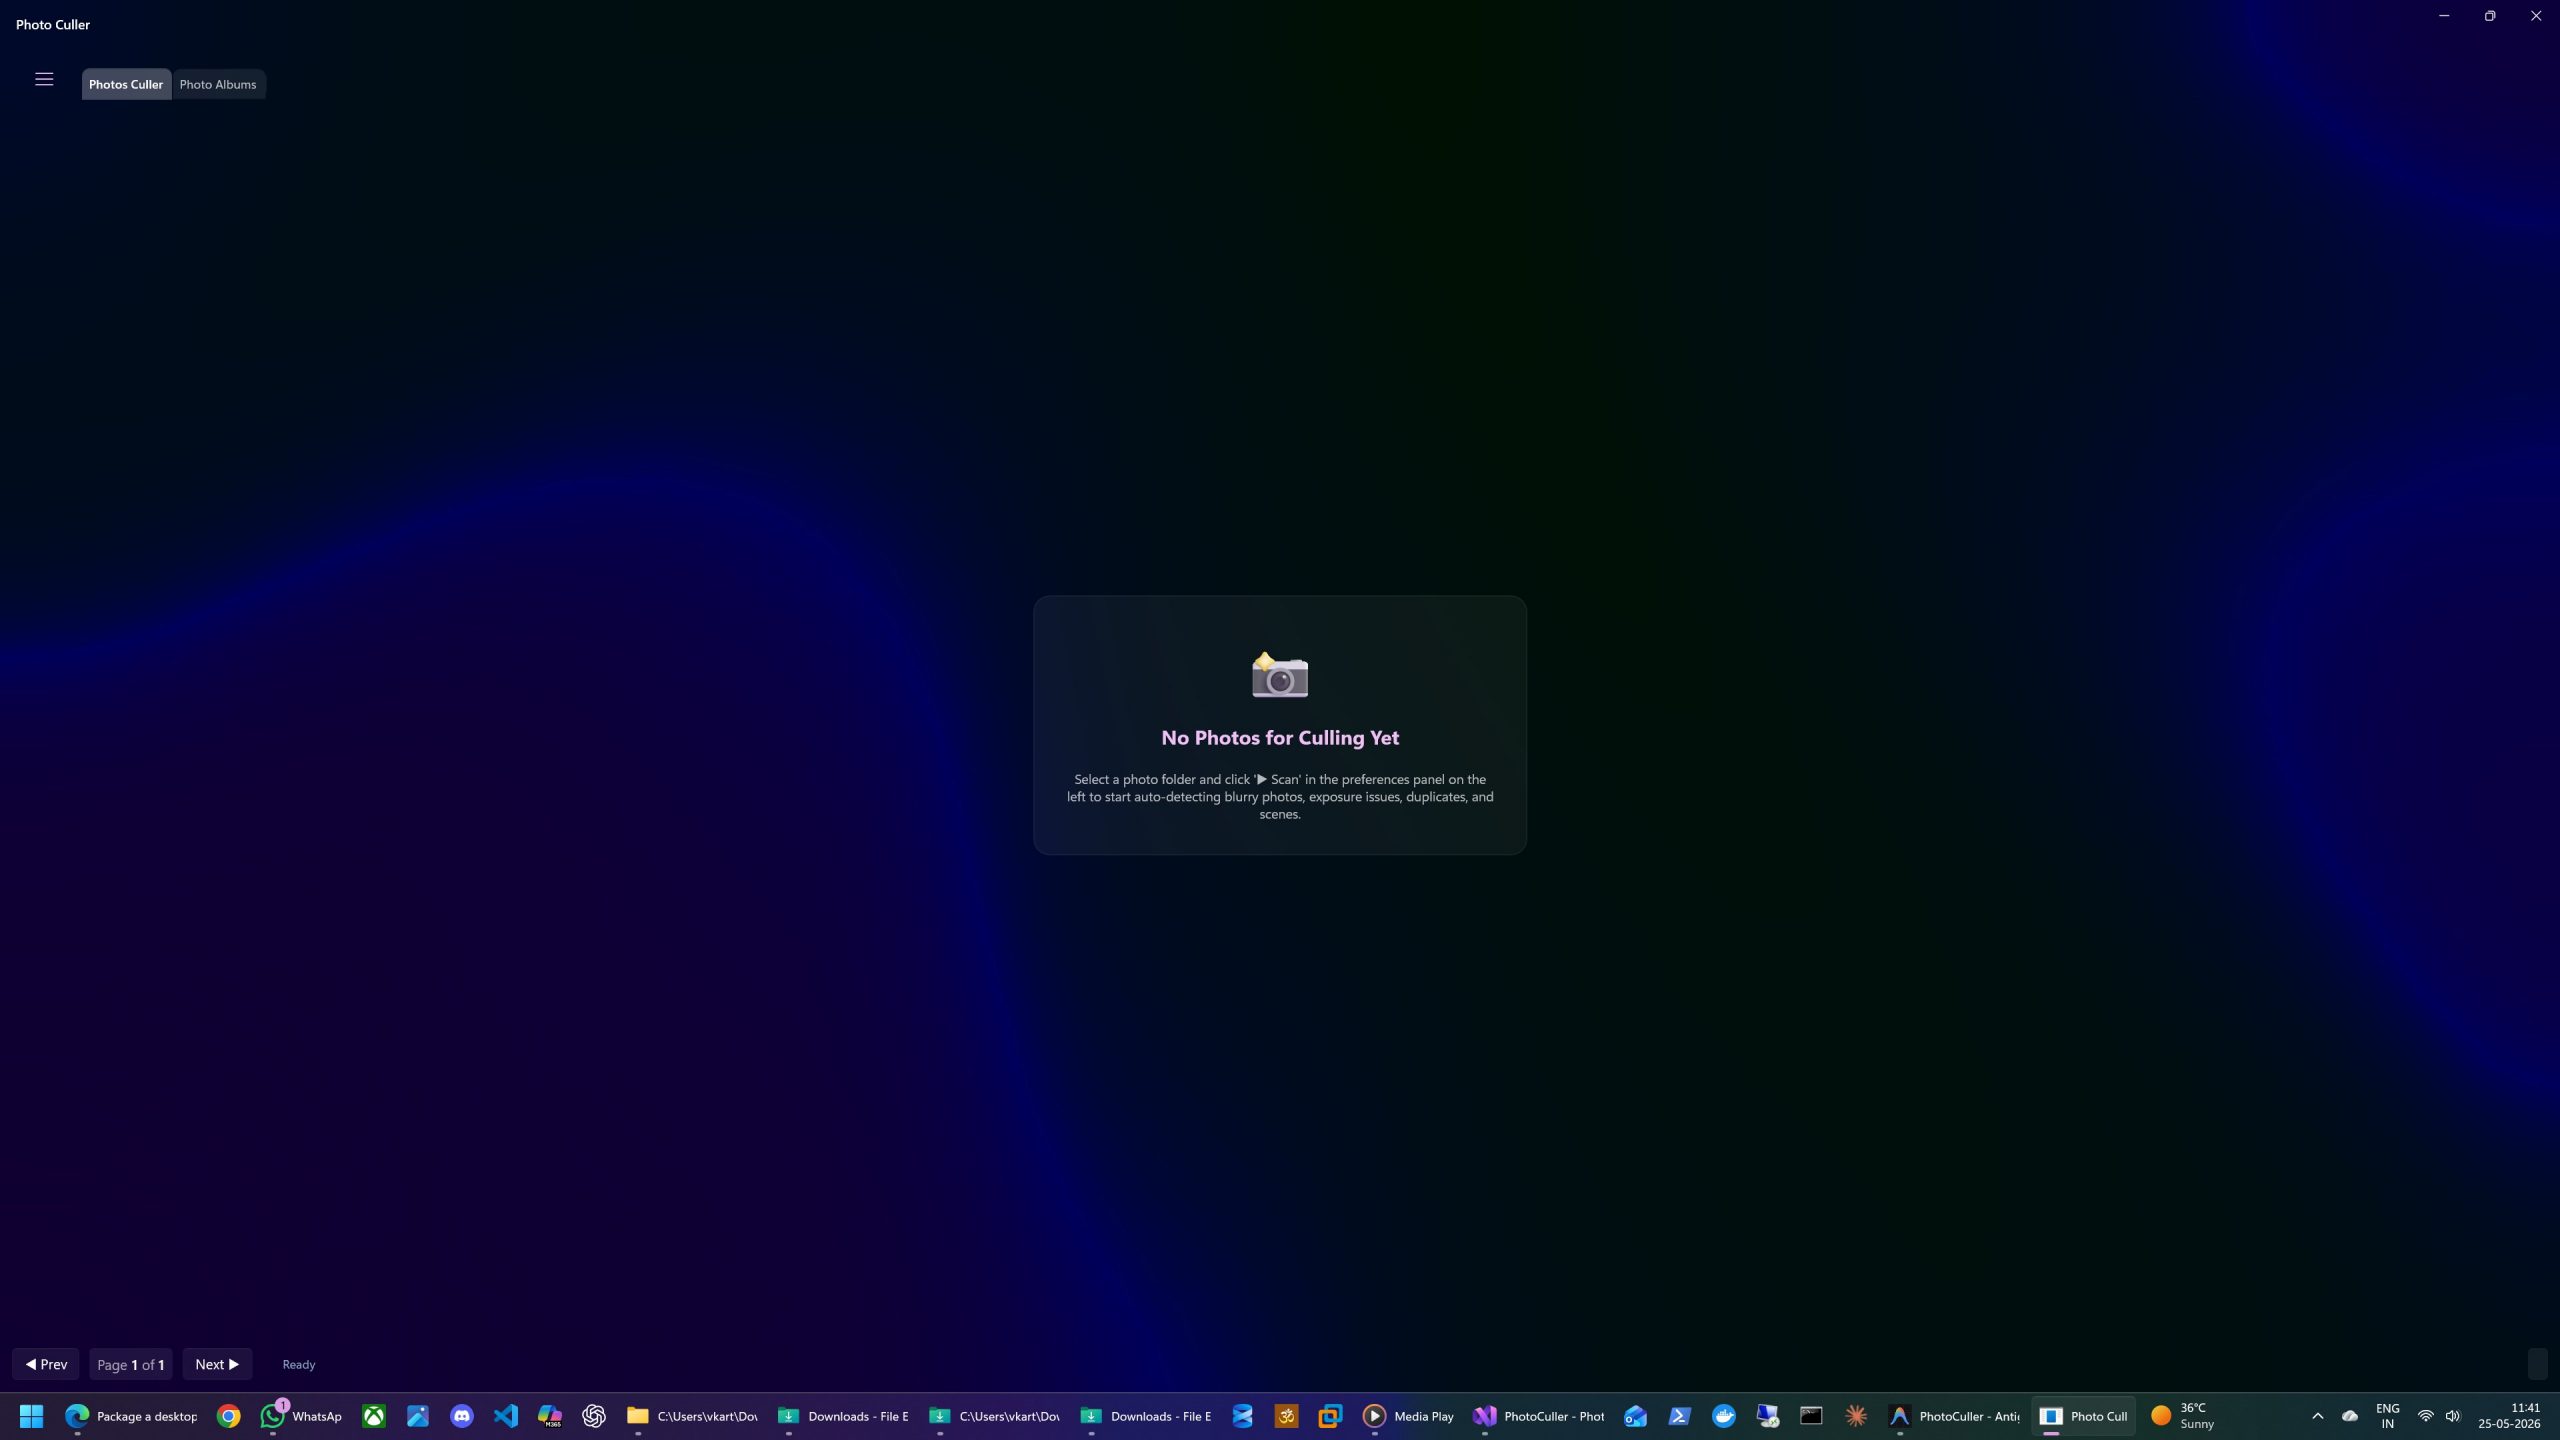Open PowerShell from the taskbar

coord(1680,1416)
